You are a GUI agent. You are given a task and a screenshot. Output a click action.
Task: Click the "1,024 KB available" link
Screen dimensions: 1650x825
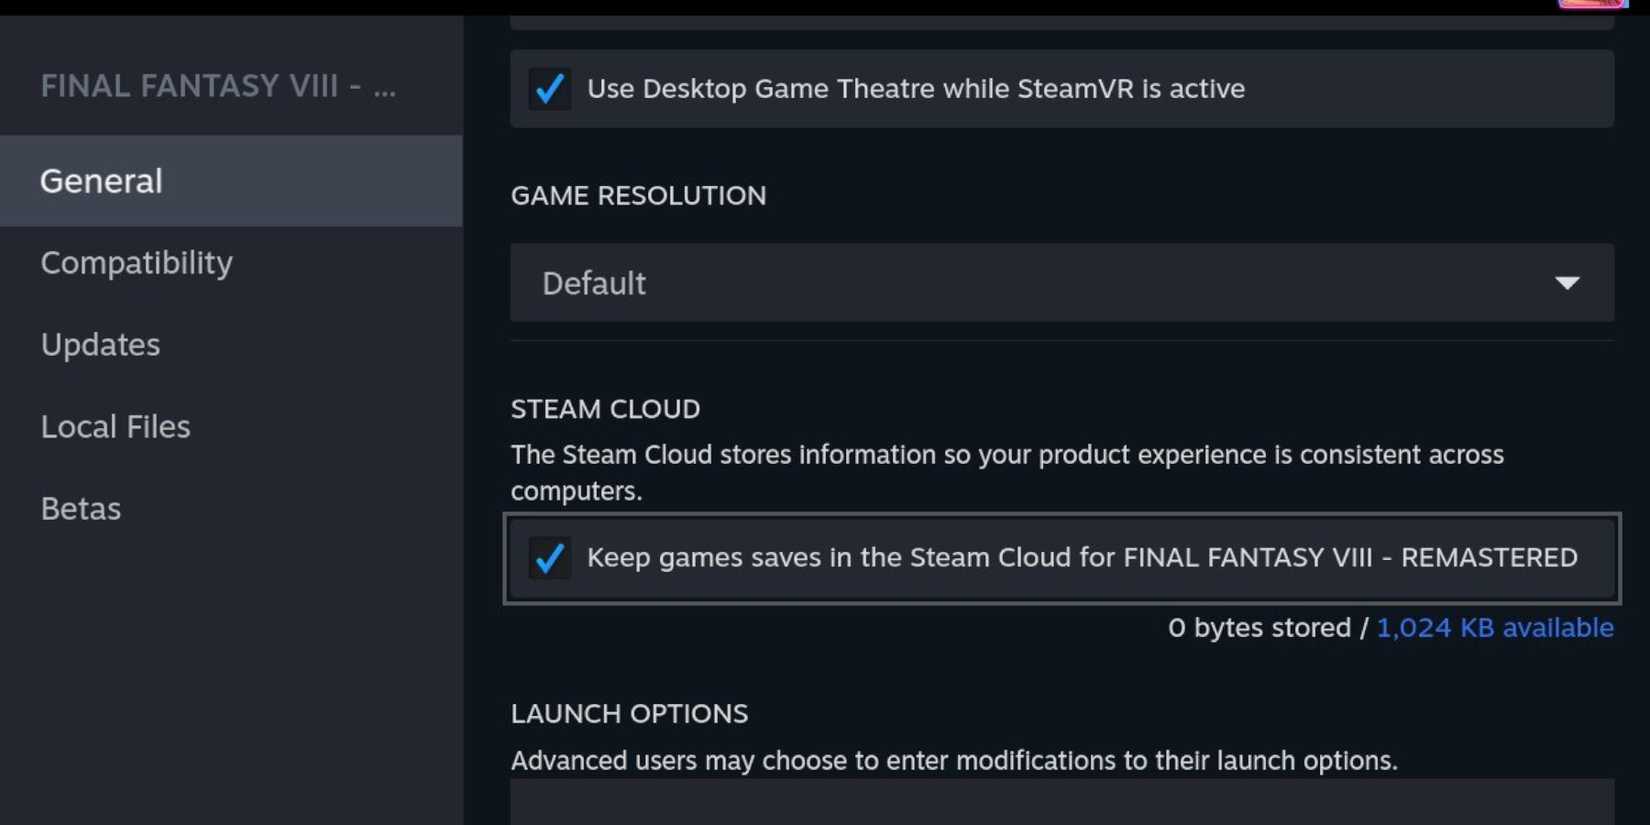(1494, 628)
